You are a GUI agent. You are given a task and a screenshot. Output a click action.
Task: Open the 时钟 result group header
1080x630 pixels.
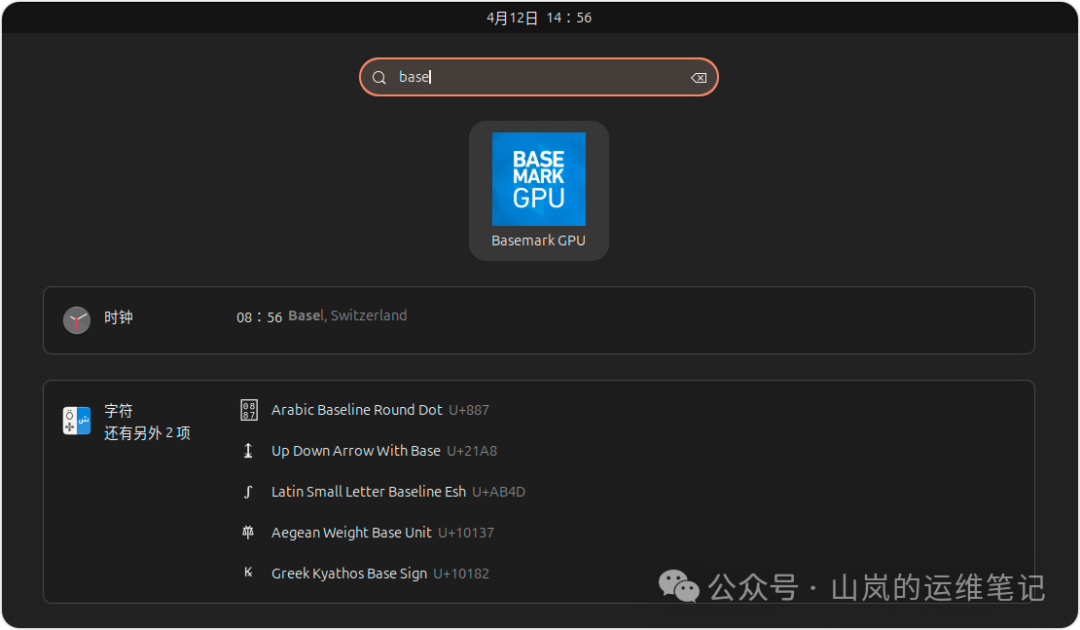tap(119, 317)
